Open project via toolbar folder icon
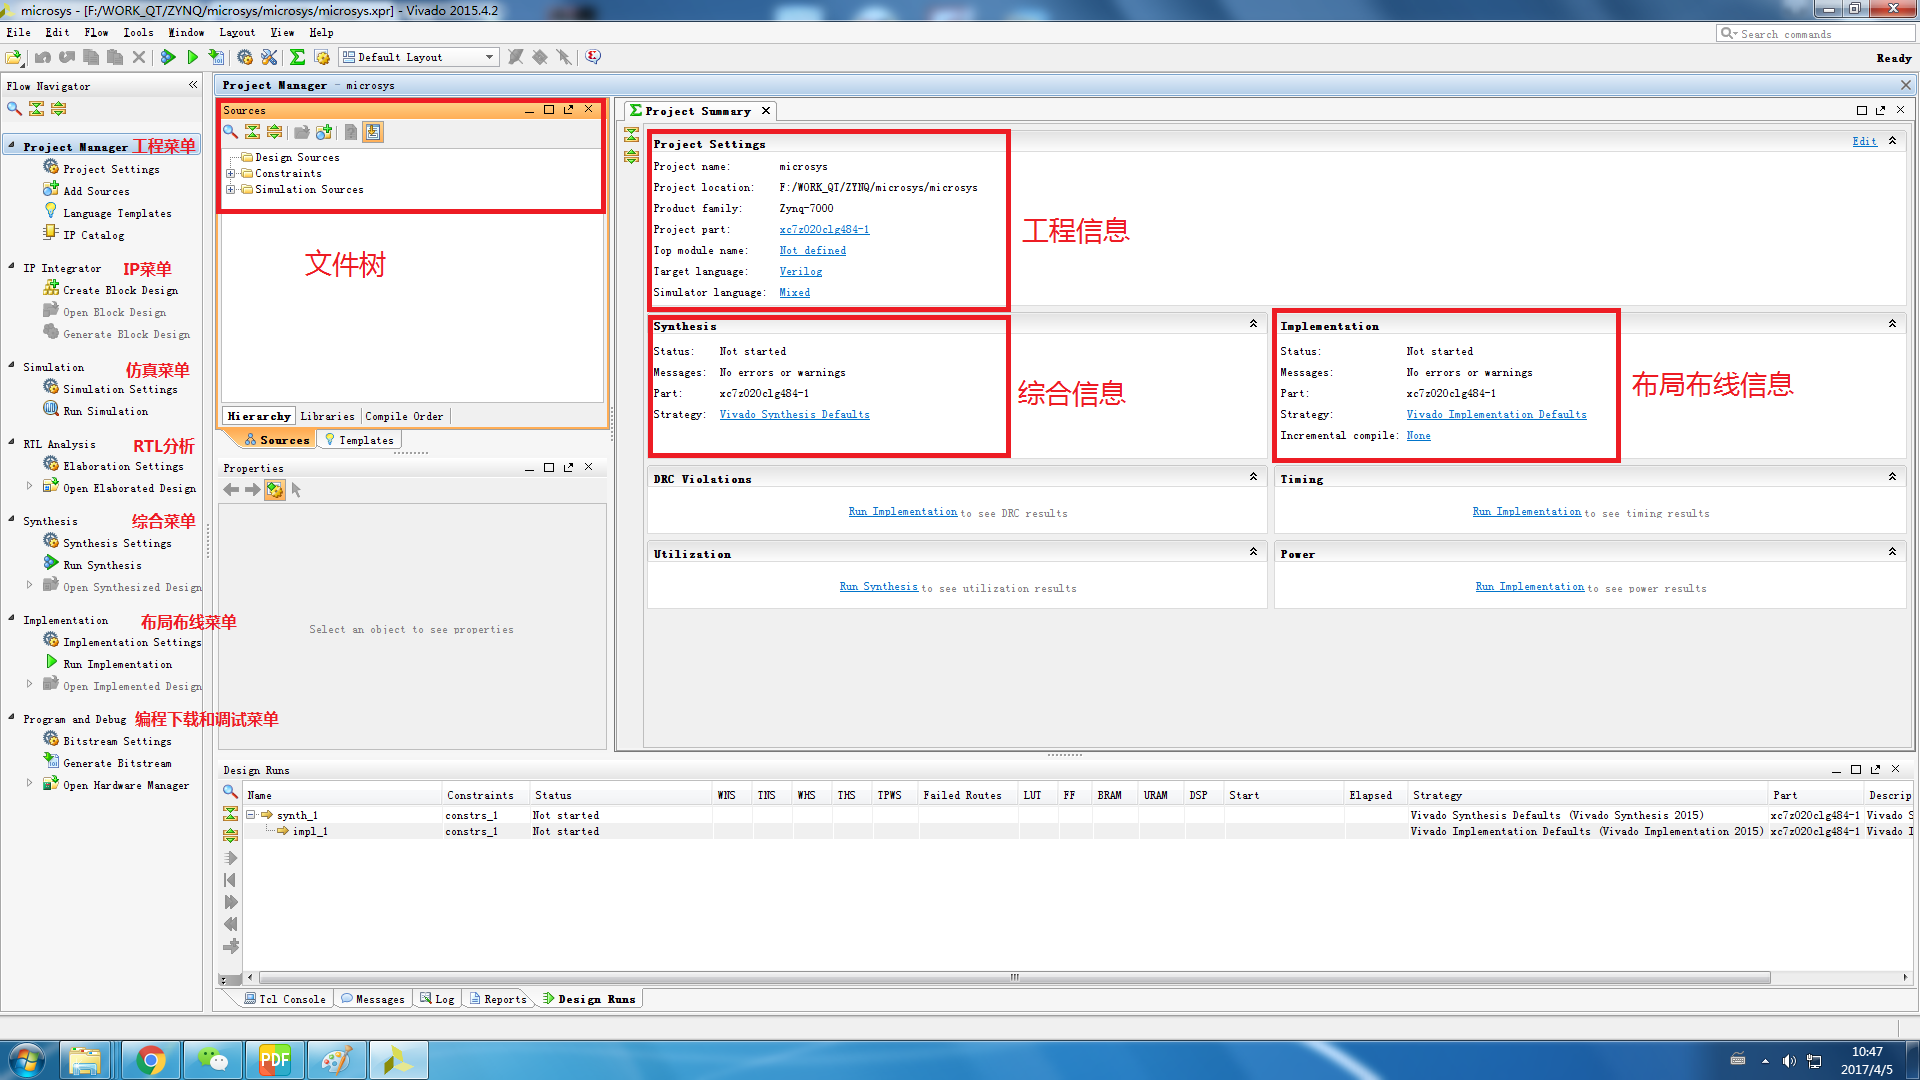This screenshot has height=1080, width=1920. pyautogui.click(x=14, y=57)
